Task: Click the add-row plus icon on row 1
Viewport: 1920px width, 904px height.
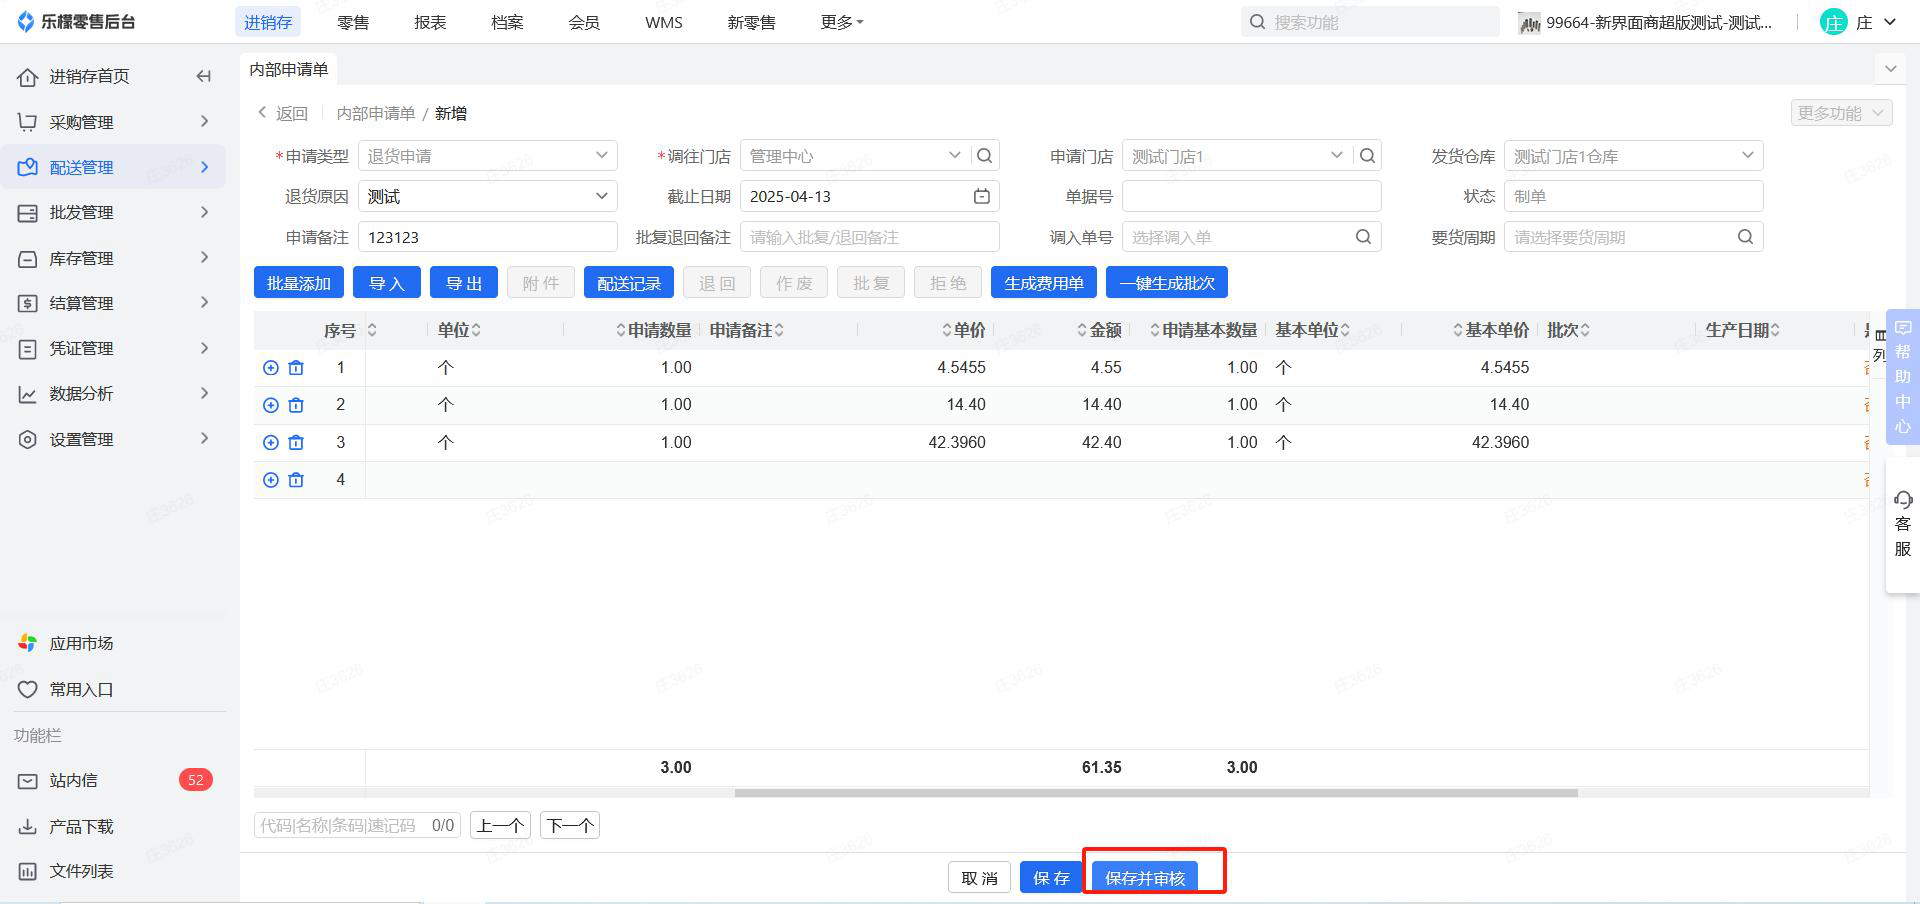Action: [270, 368]
